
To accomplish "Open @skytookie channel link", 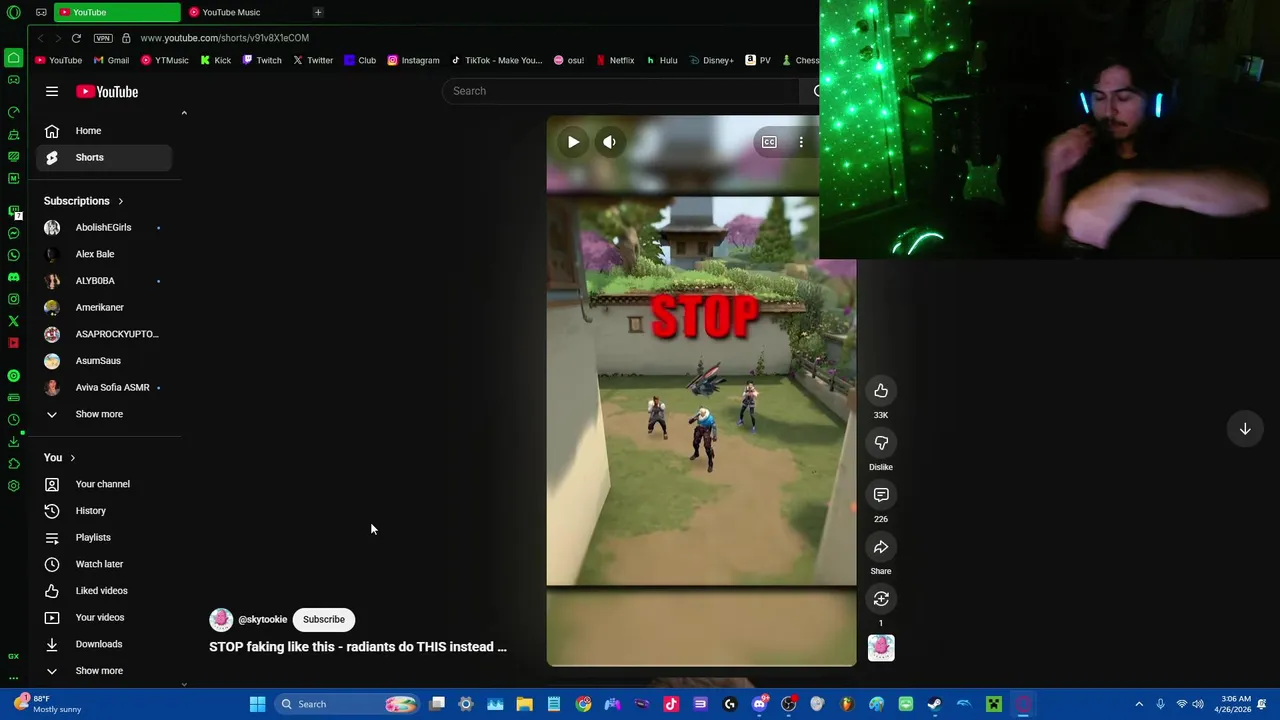I will (x=263, y=620).
